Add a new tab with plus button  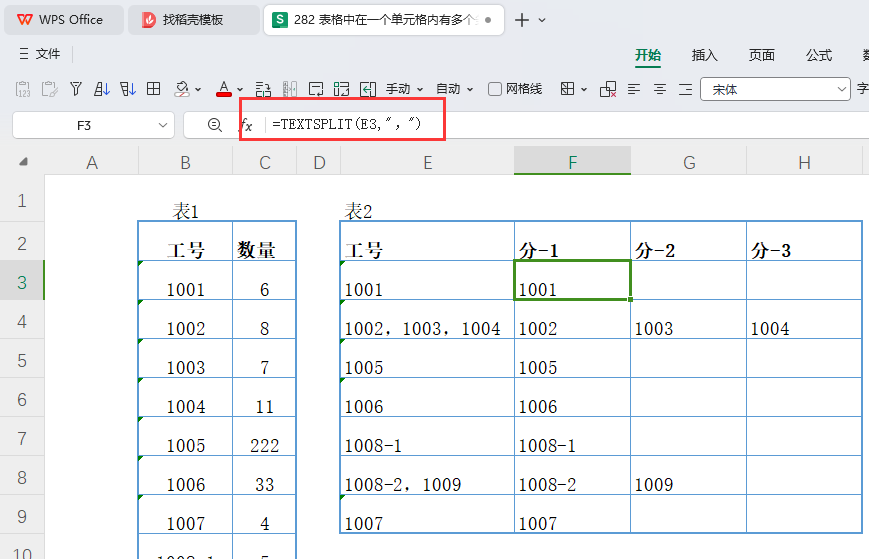point(522,20)
